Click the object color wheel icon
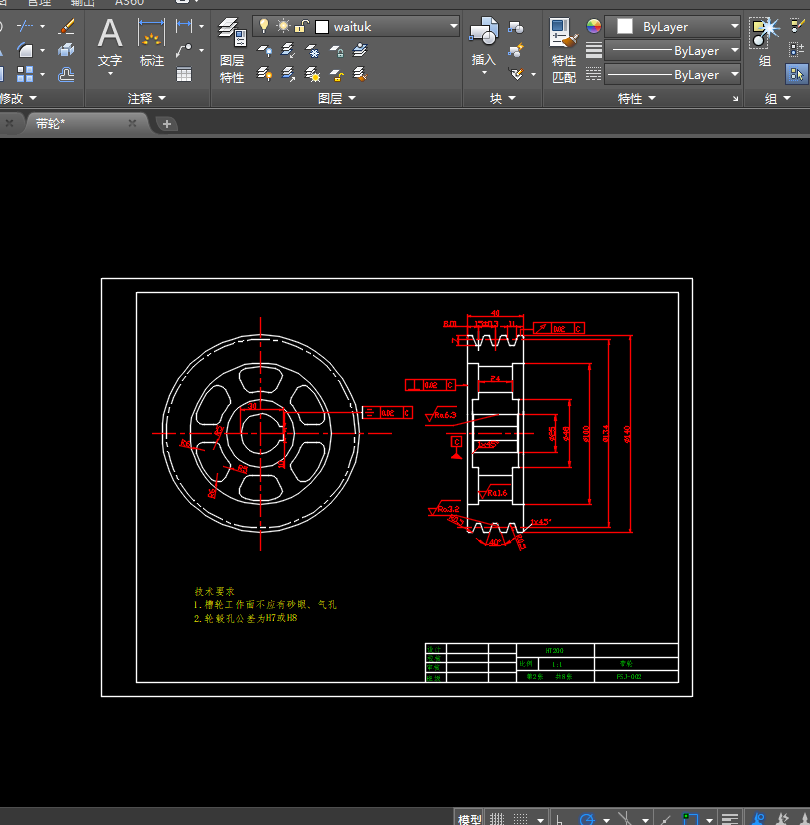Viewport: 810px width, 825px height. coord(594,26)
